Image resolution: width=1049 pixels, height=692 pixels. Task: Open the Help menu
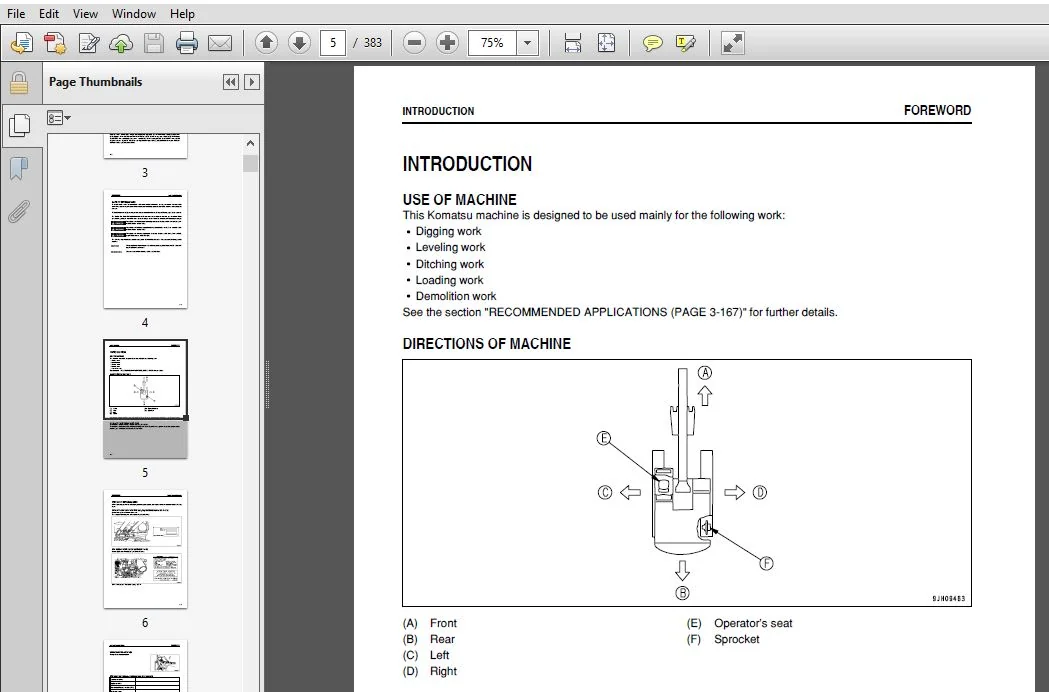click(182, 13)
